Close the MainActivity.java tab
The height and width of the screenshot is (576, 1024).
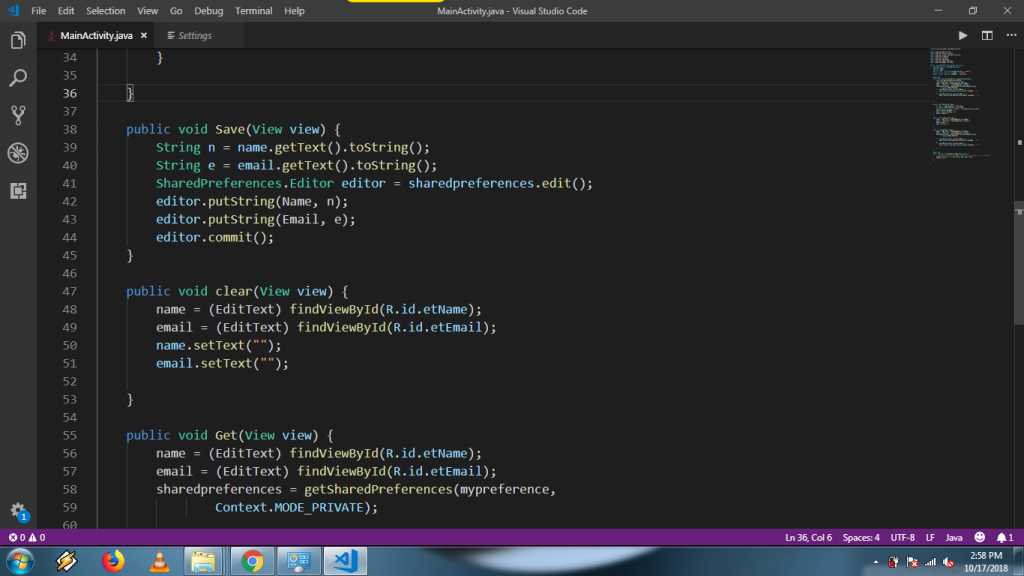(x=144, y=35)
